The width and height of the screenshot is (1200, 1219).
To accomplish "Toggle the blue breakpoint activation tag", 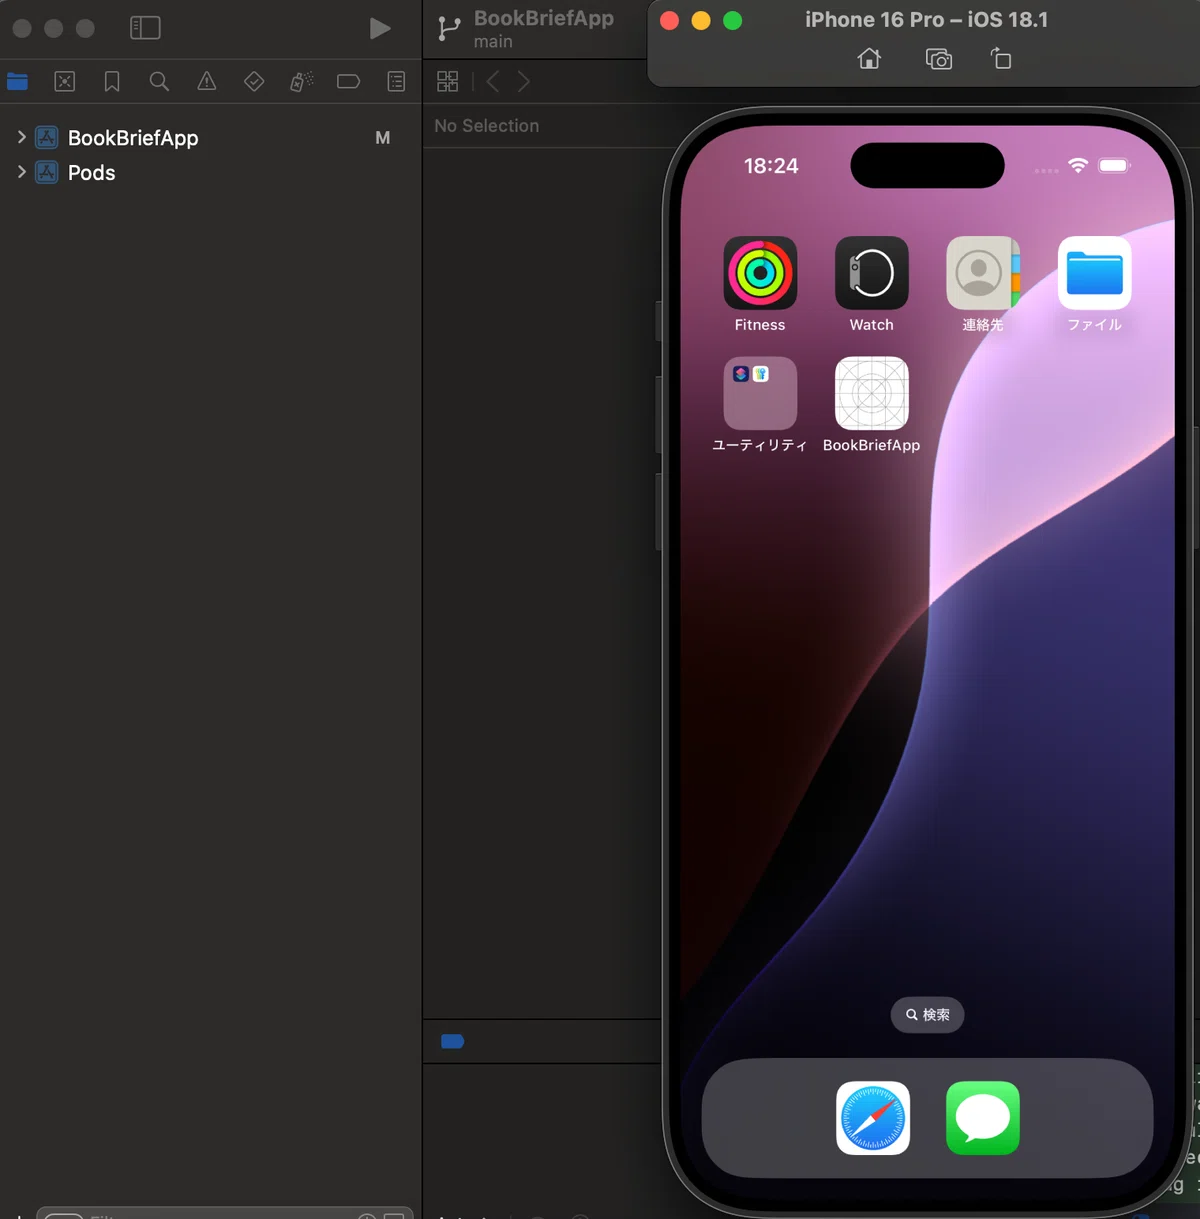I will tap(452, 1042).
